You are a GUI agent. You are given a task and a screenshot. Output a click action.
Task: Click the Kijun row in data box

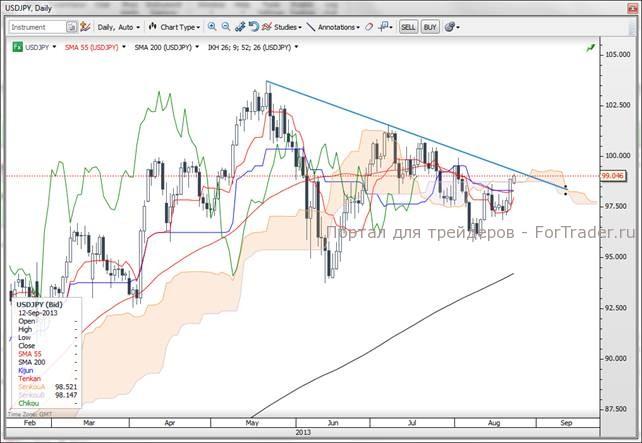[47, 370]
